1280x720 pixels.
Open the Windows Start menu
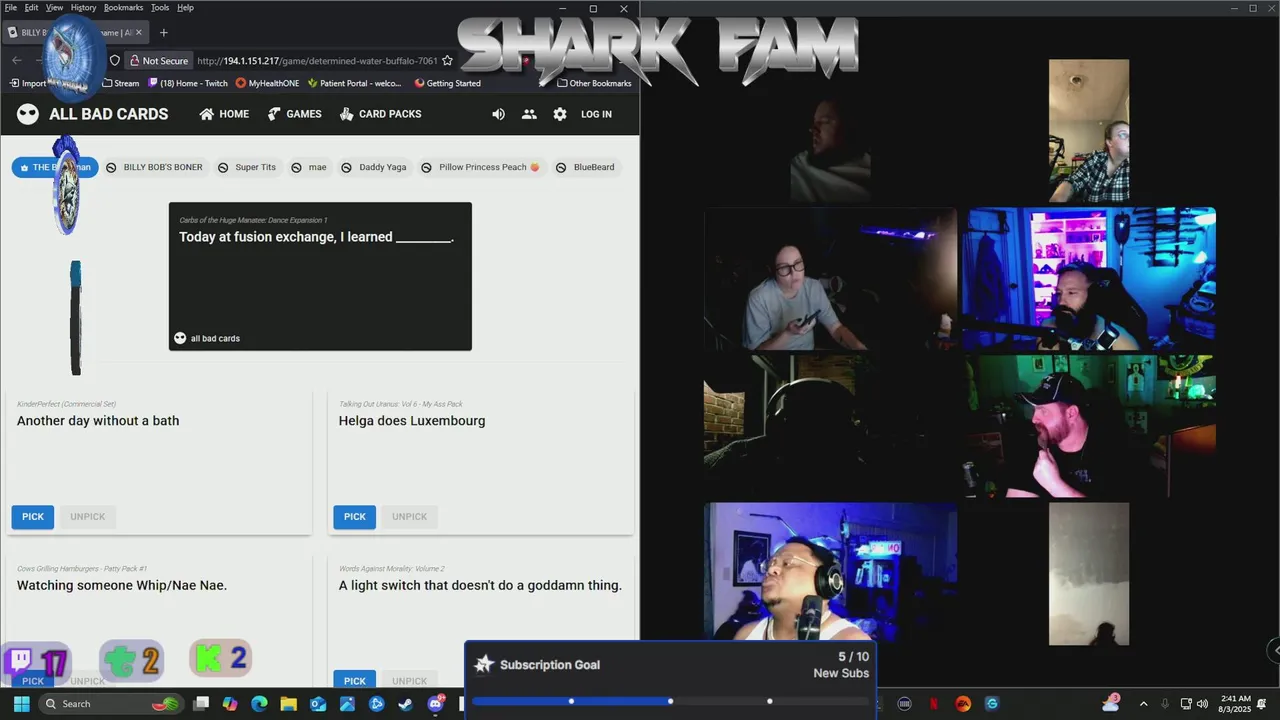coord(21,704)
